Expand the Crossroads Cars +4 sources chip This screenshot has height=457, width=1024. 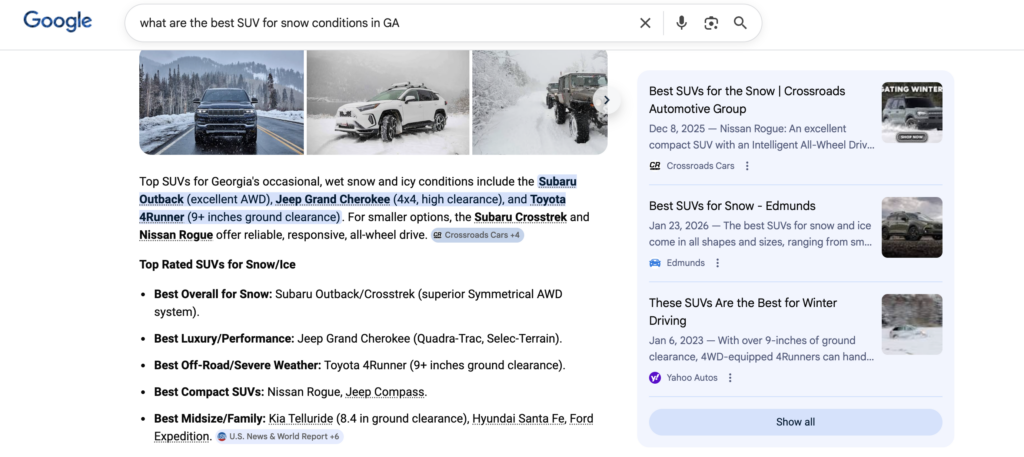(x=478, y=235)
